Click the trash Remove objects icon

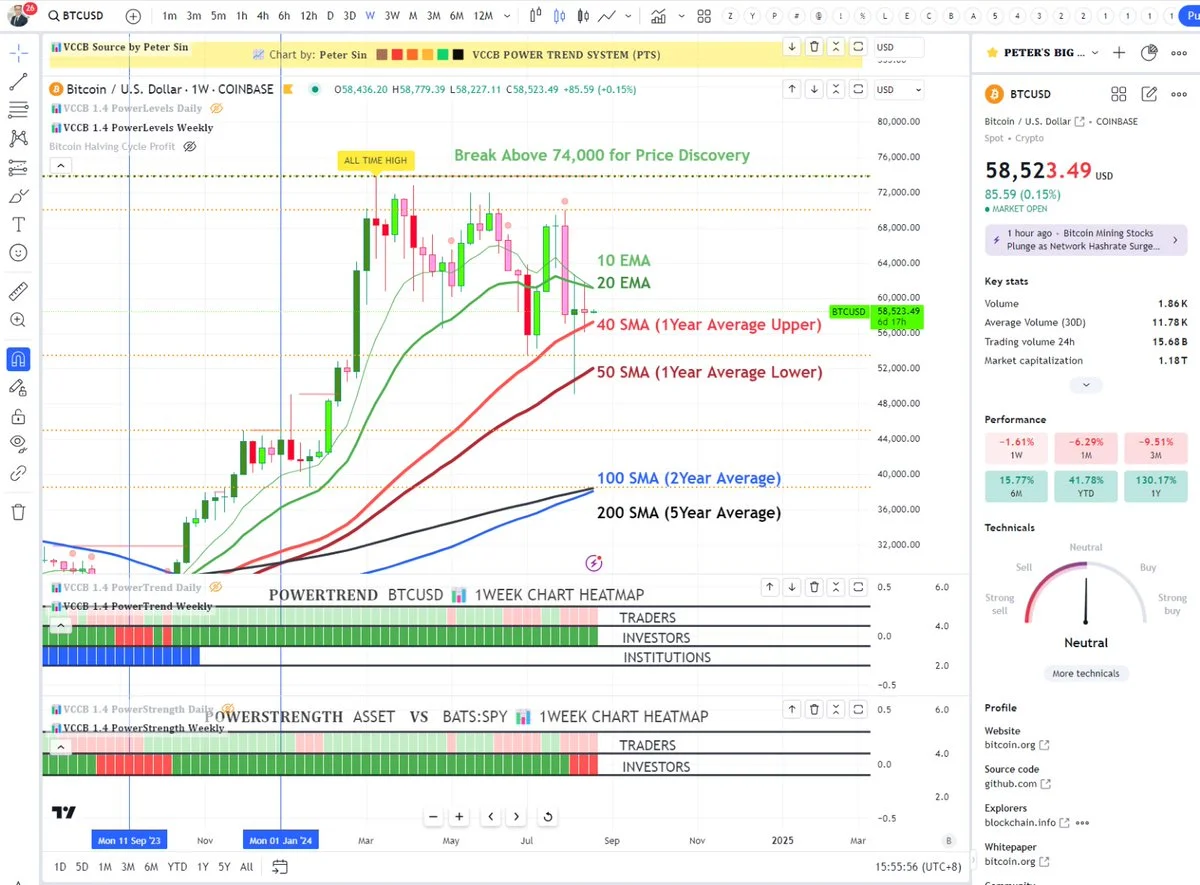coord(18,511)
